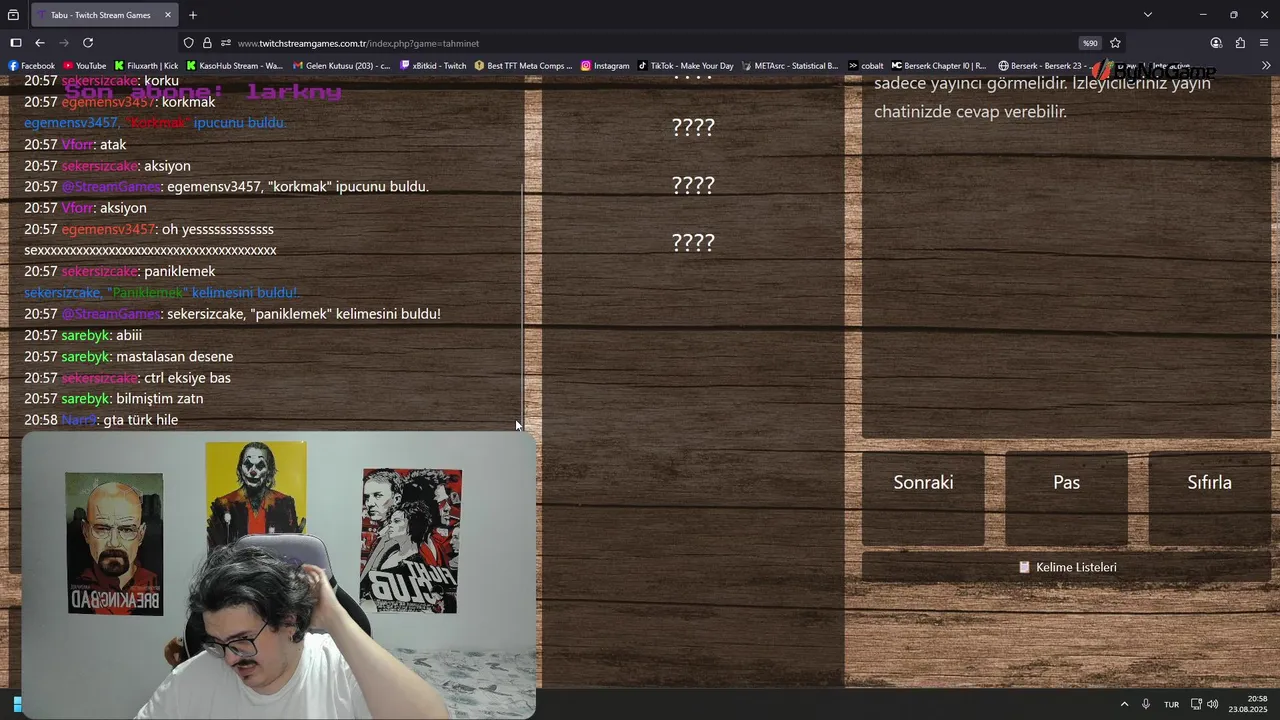Open network status tray icon
Image resolution: width=1280 pixels, height=720 pixels.
tap(1196, 704)
